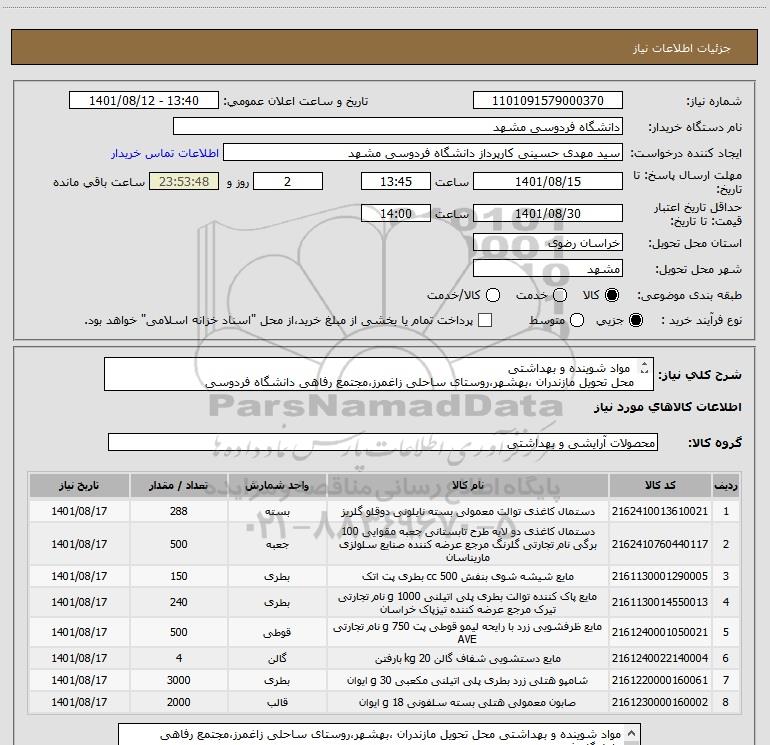Click the گروه کالا field محصولات آرایشی و بهداشتی

tap(383, 442)
